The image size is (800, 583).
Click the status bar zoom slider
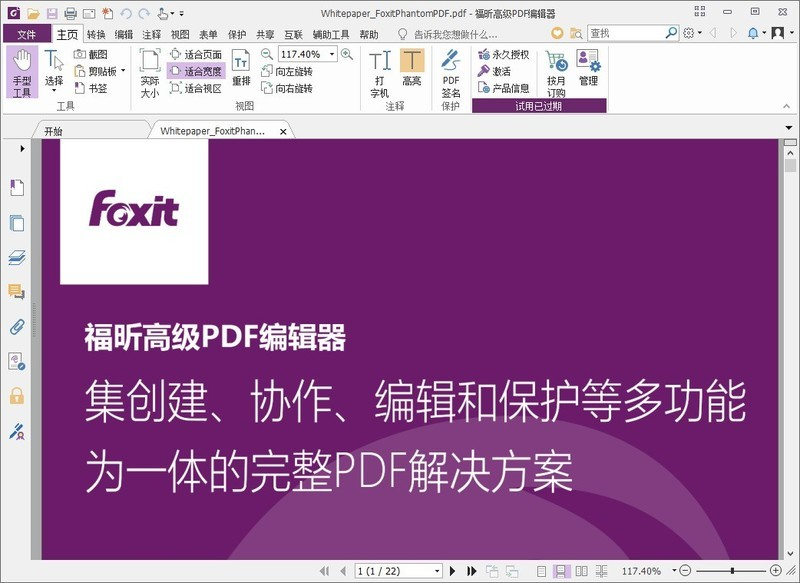731,571
